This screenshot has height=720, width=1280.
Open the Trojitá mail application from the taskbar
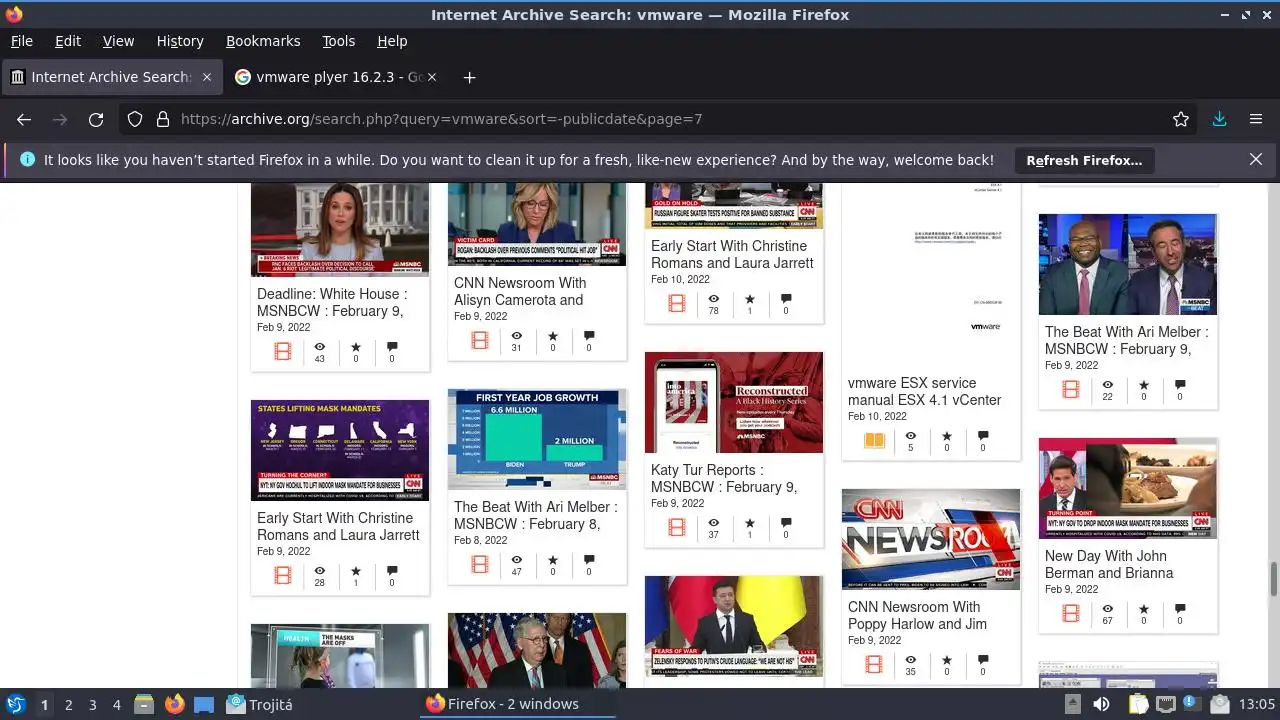(259, 704)
